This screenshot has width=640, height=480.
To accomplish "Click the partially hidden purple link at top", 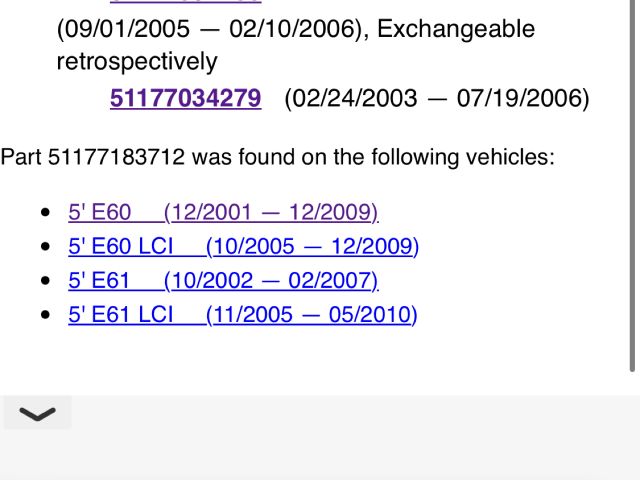I will tap(186, 2).
